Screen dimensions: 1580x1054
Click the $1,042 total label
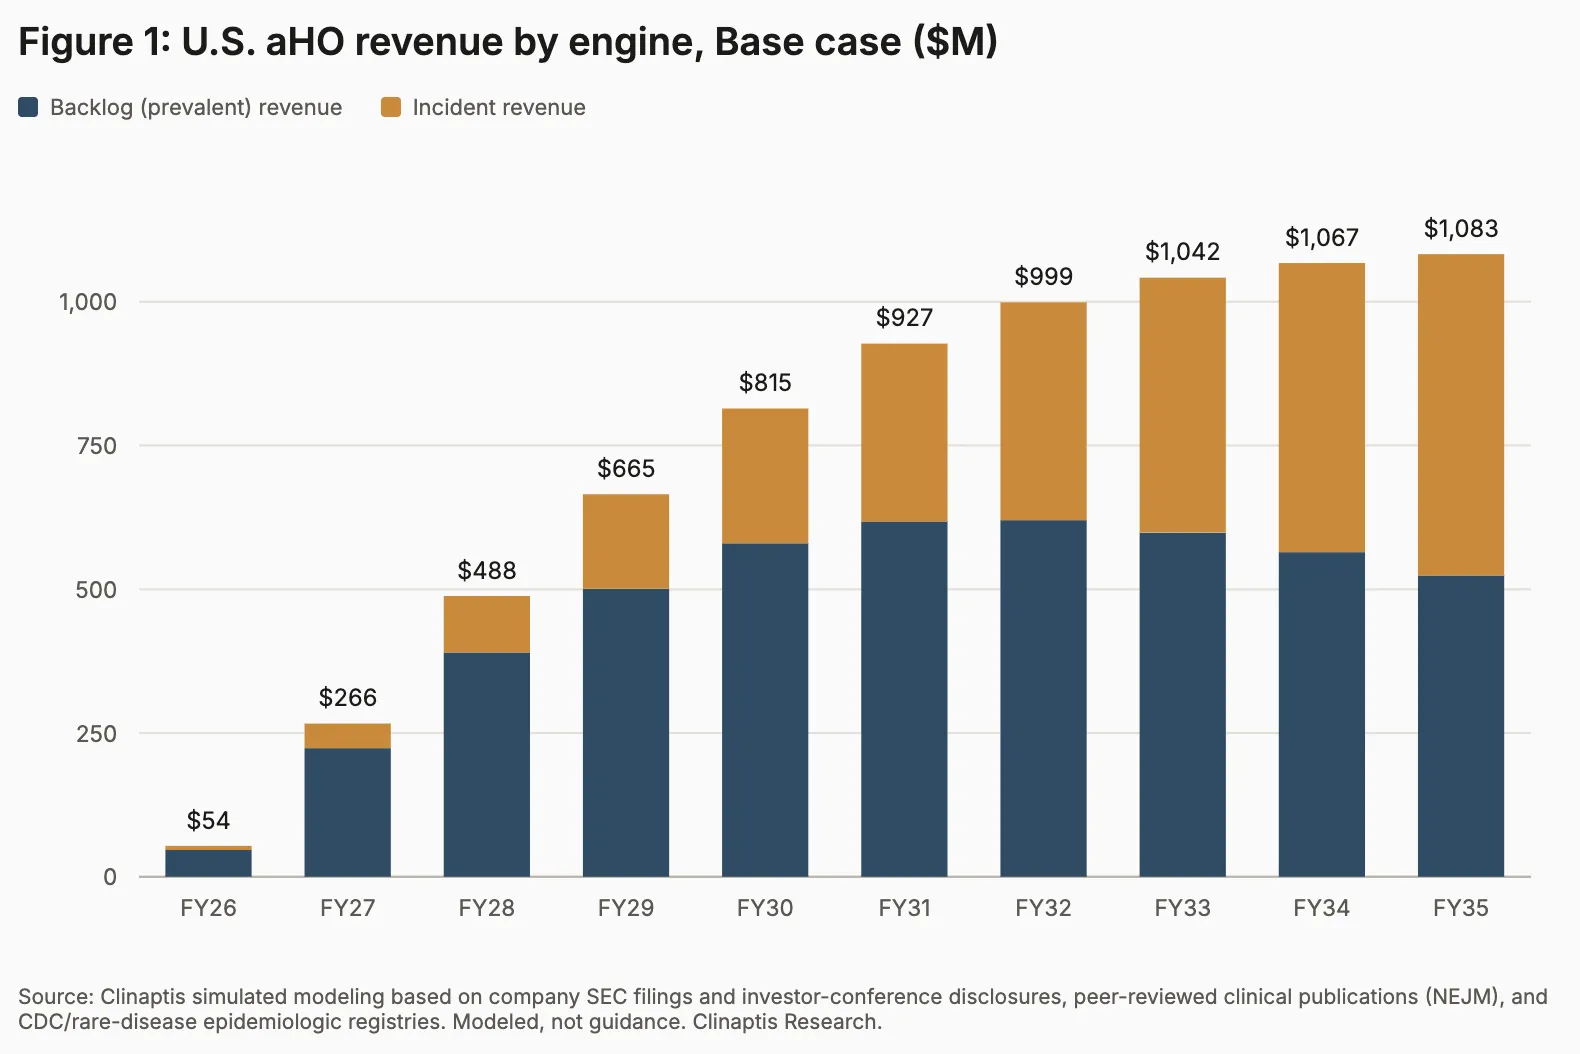point(1182,251)
